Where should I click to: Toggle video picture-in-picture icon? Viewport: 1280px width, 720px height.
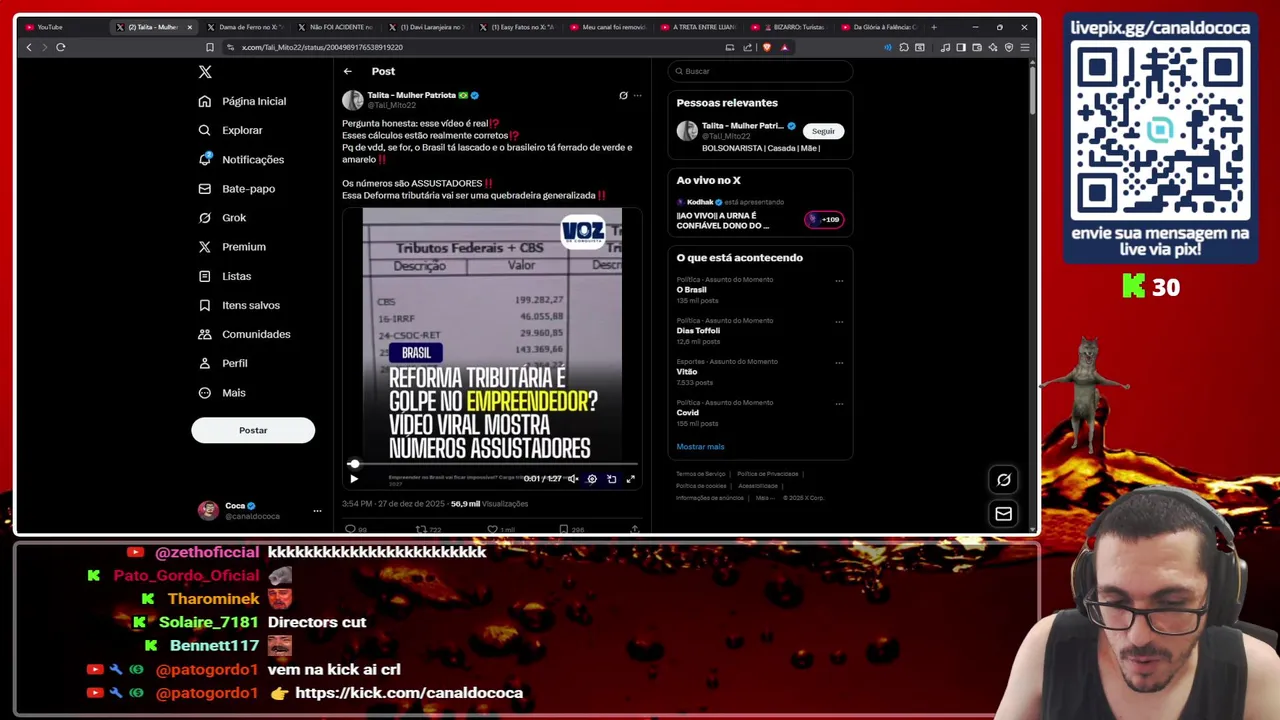611,479
